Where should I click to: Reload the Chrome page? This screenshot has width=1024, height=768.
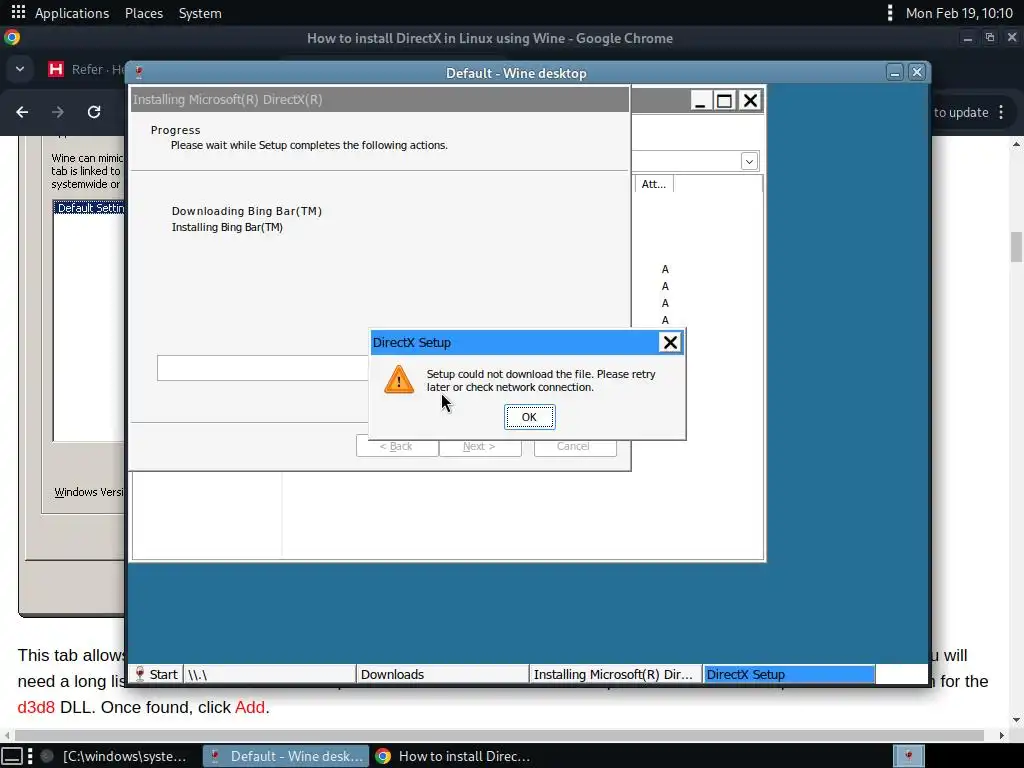tap(94, 112)
